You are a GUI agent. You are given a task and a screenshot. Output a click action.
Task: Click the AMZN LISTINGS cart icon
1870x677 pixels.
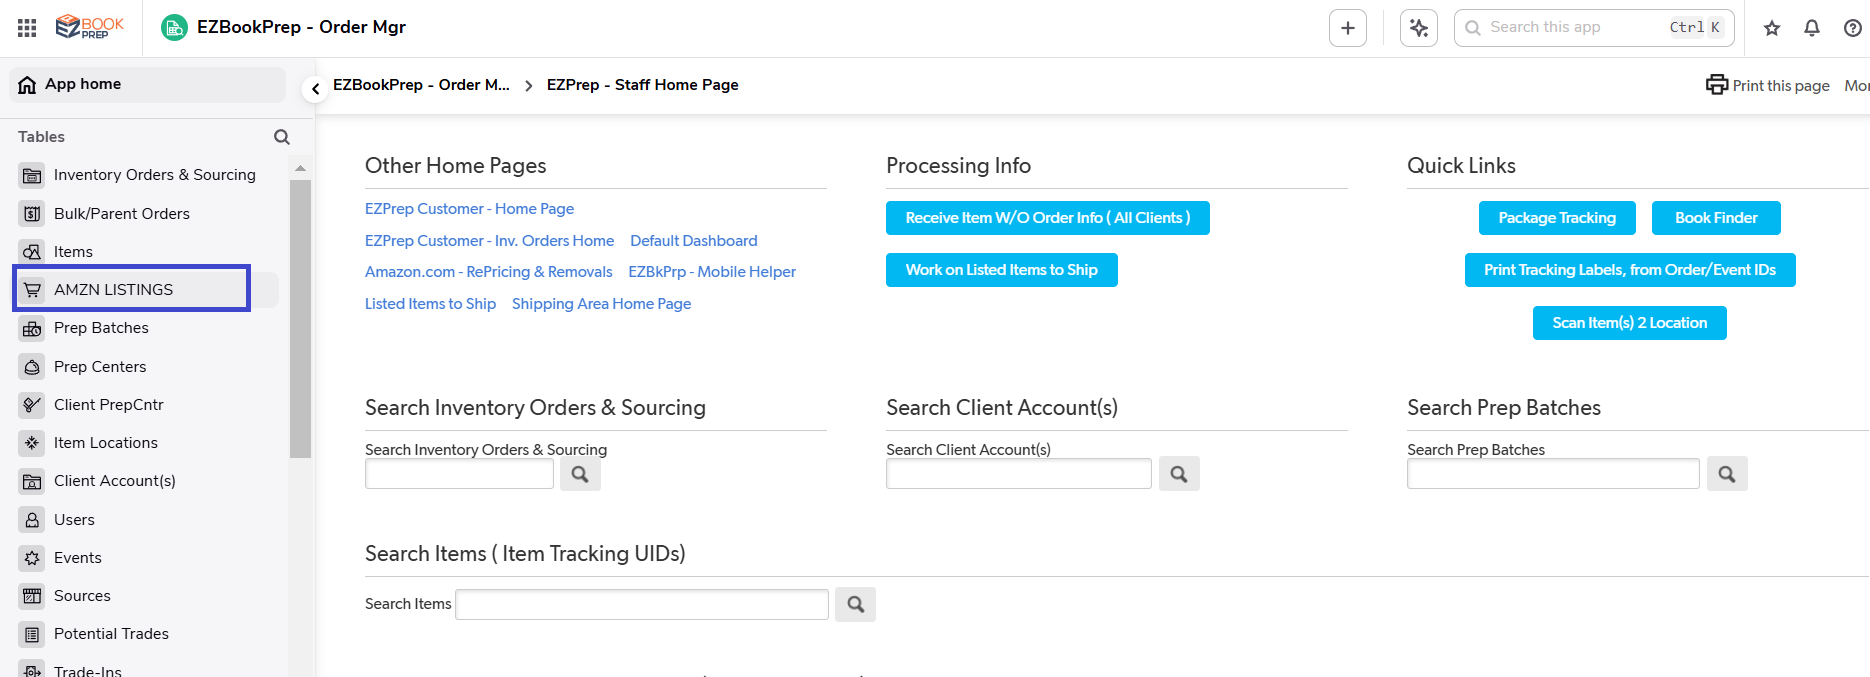click(32, 290)
